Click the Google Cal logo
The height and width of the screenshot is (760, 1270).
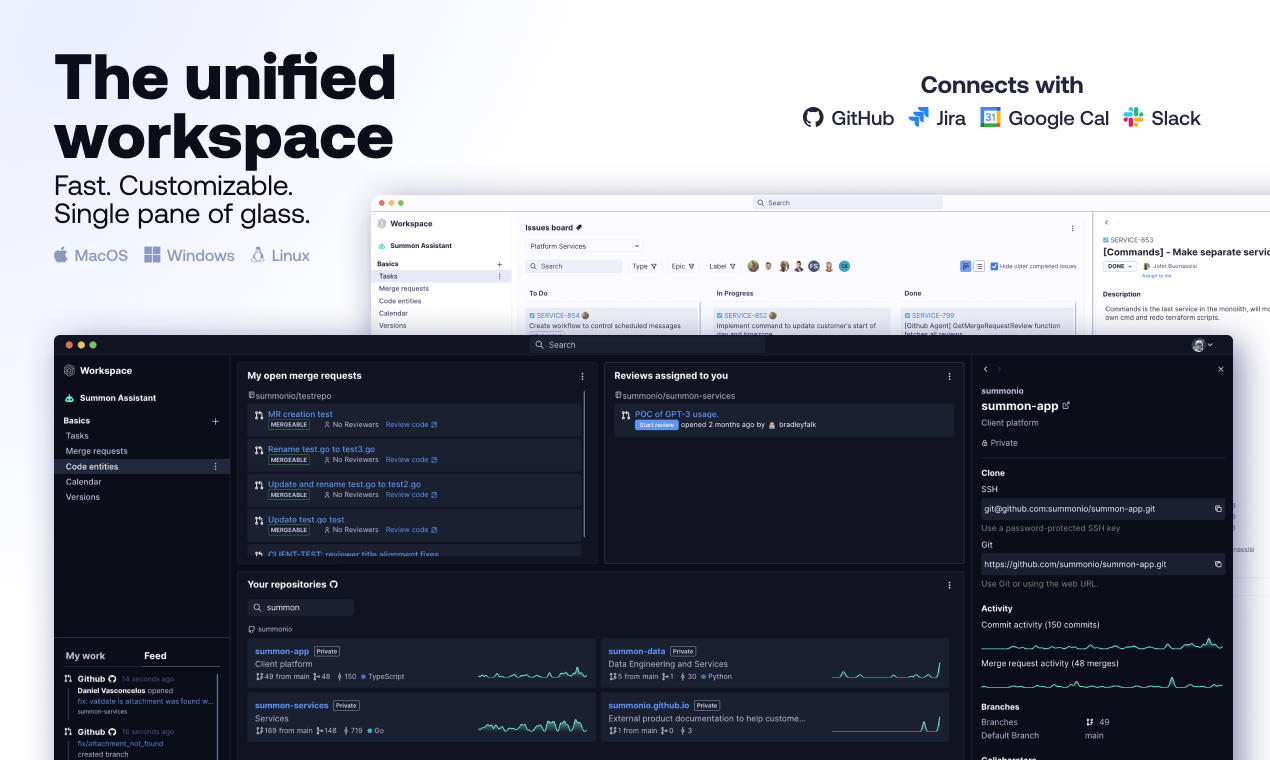pos(990,118)
